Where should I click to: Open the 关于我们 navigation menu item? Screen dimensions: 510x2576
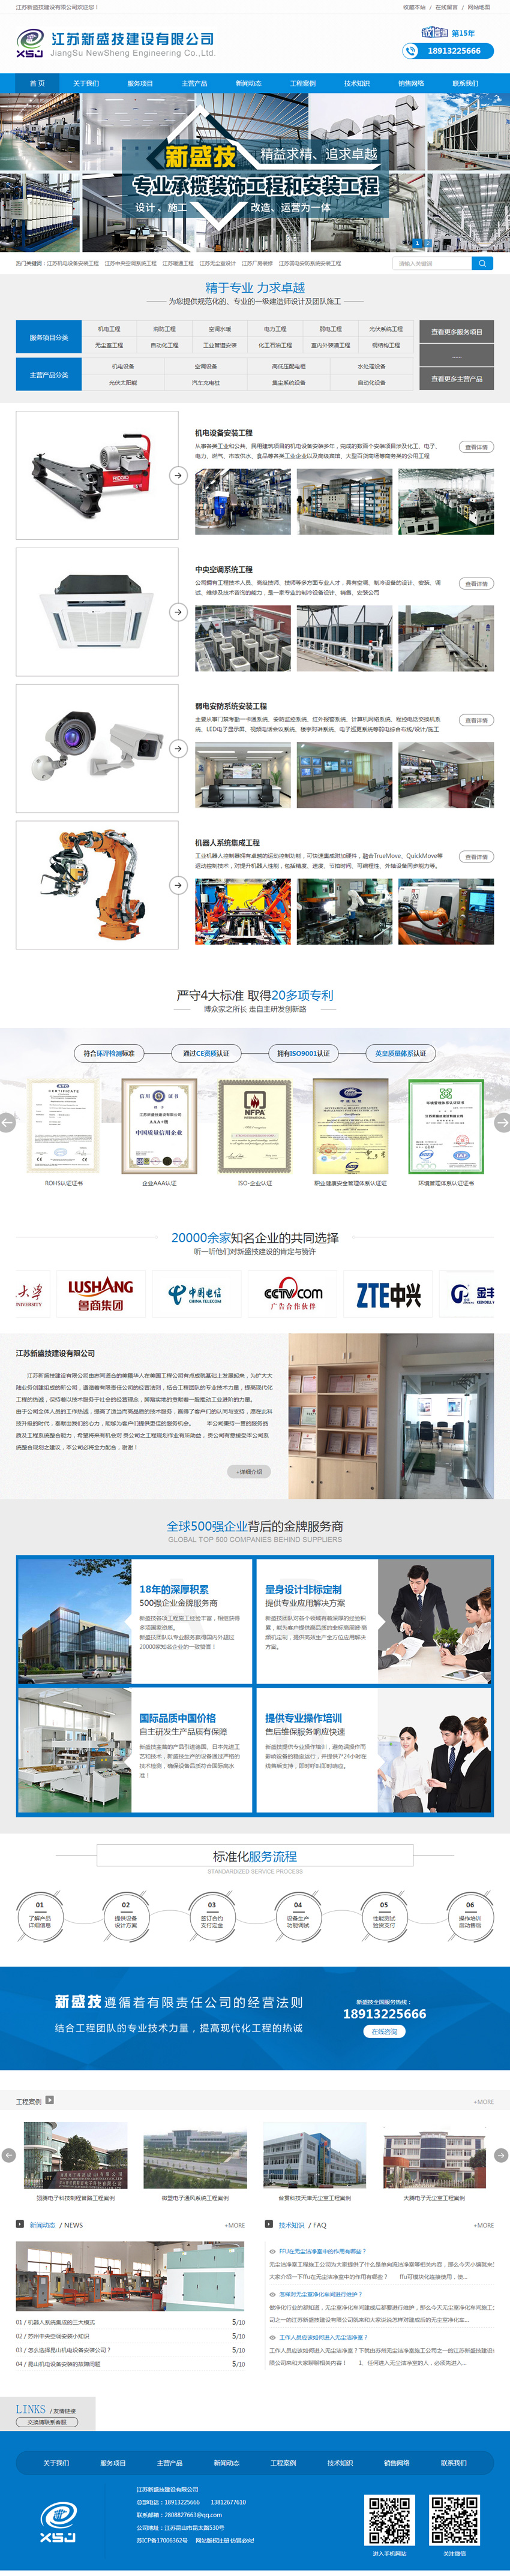[86, 83]
